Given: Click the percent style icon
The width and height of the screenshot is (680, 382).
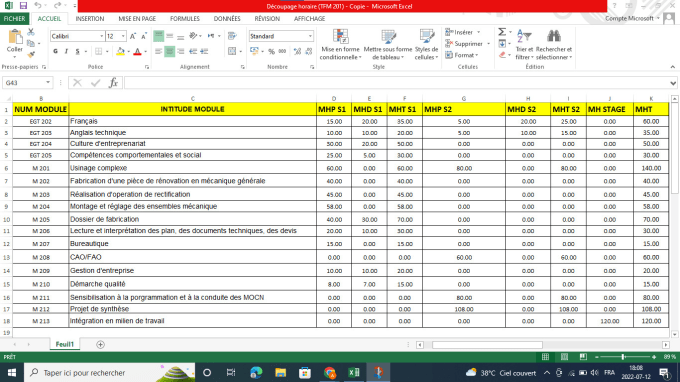Looking at the screenshot, I should [271, 52].
